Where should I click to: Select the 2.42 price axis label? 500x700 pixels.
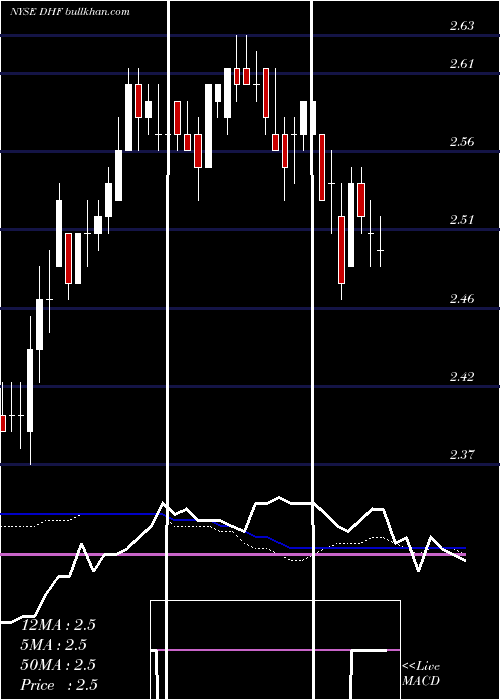(462, 377)
